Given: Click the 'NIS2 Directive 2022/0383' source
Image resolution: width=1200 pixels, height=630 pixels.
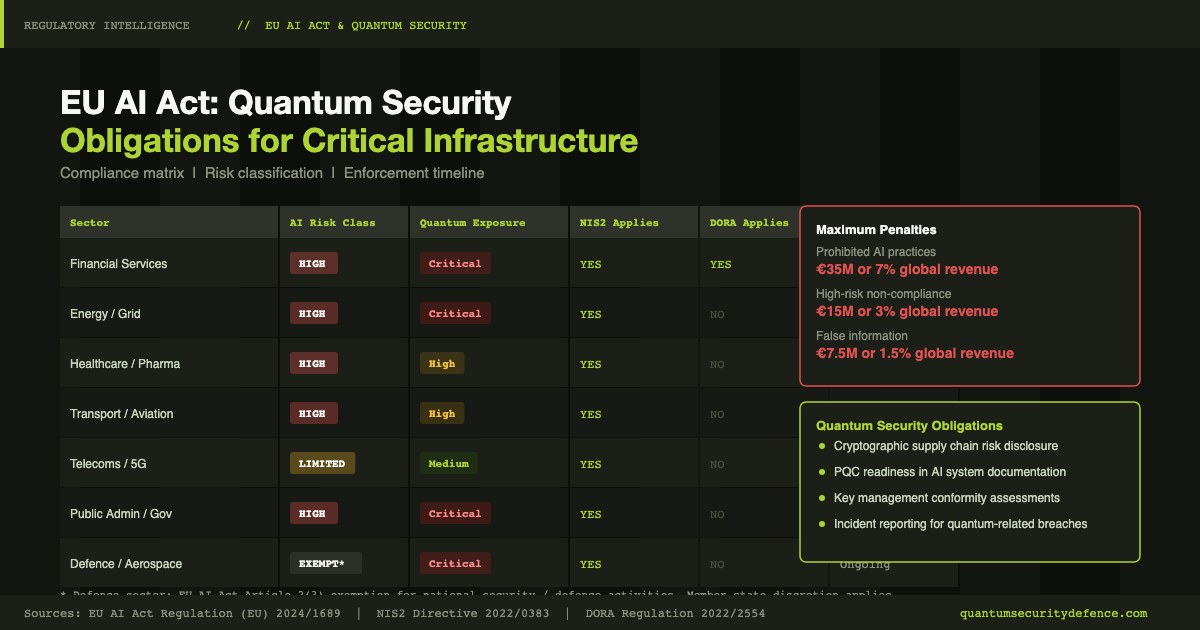Looking at the screenshot, I should click(x=463, y=613).
